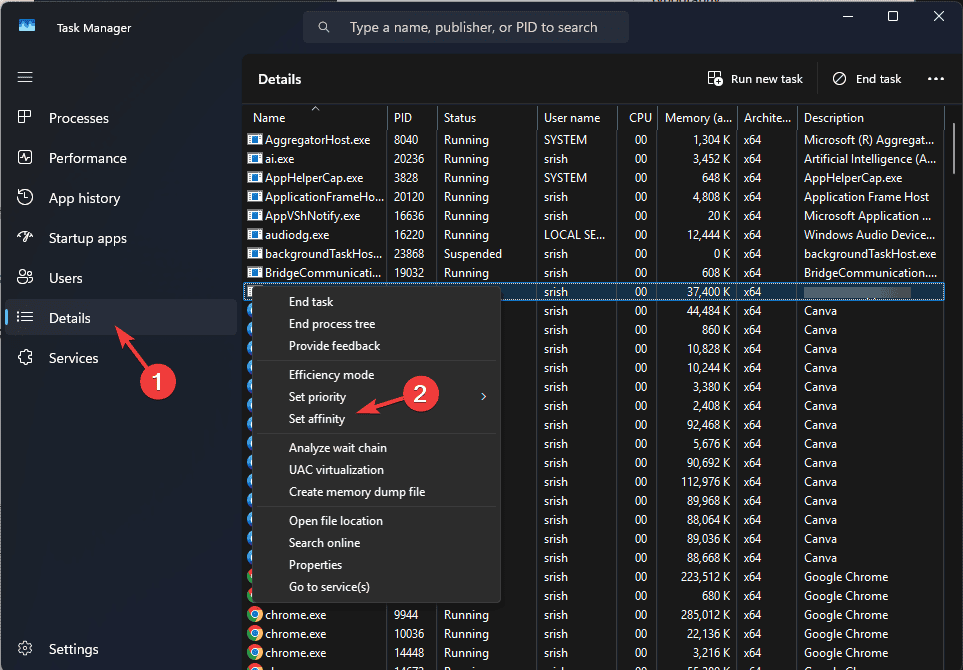Image resolution: width=963 pixels, height=670 pixels.
Task: Click the BridgeCommunication process icon
Action: coord(254,273)
